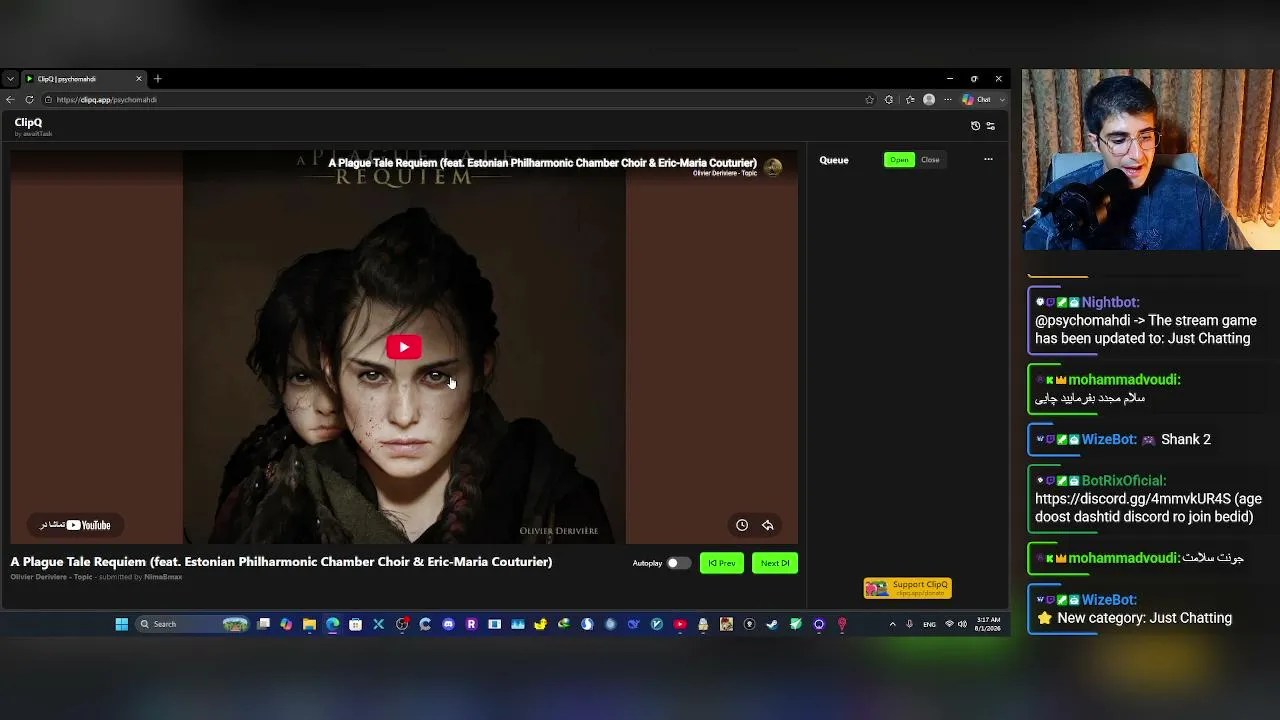Click the ClipQ logo title
This screenshot has height=720, width=1280.
pyautogui.click(x=28, y=123)
